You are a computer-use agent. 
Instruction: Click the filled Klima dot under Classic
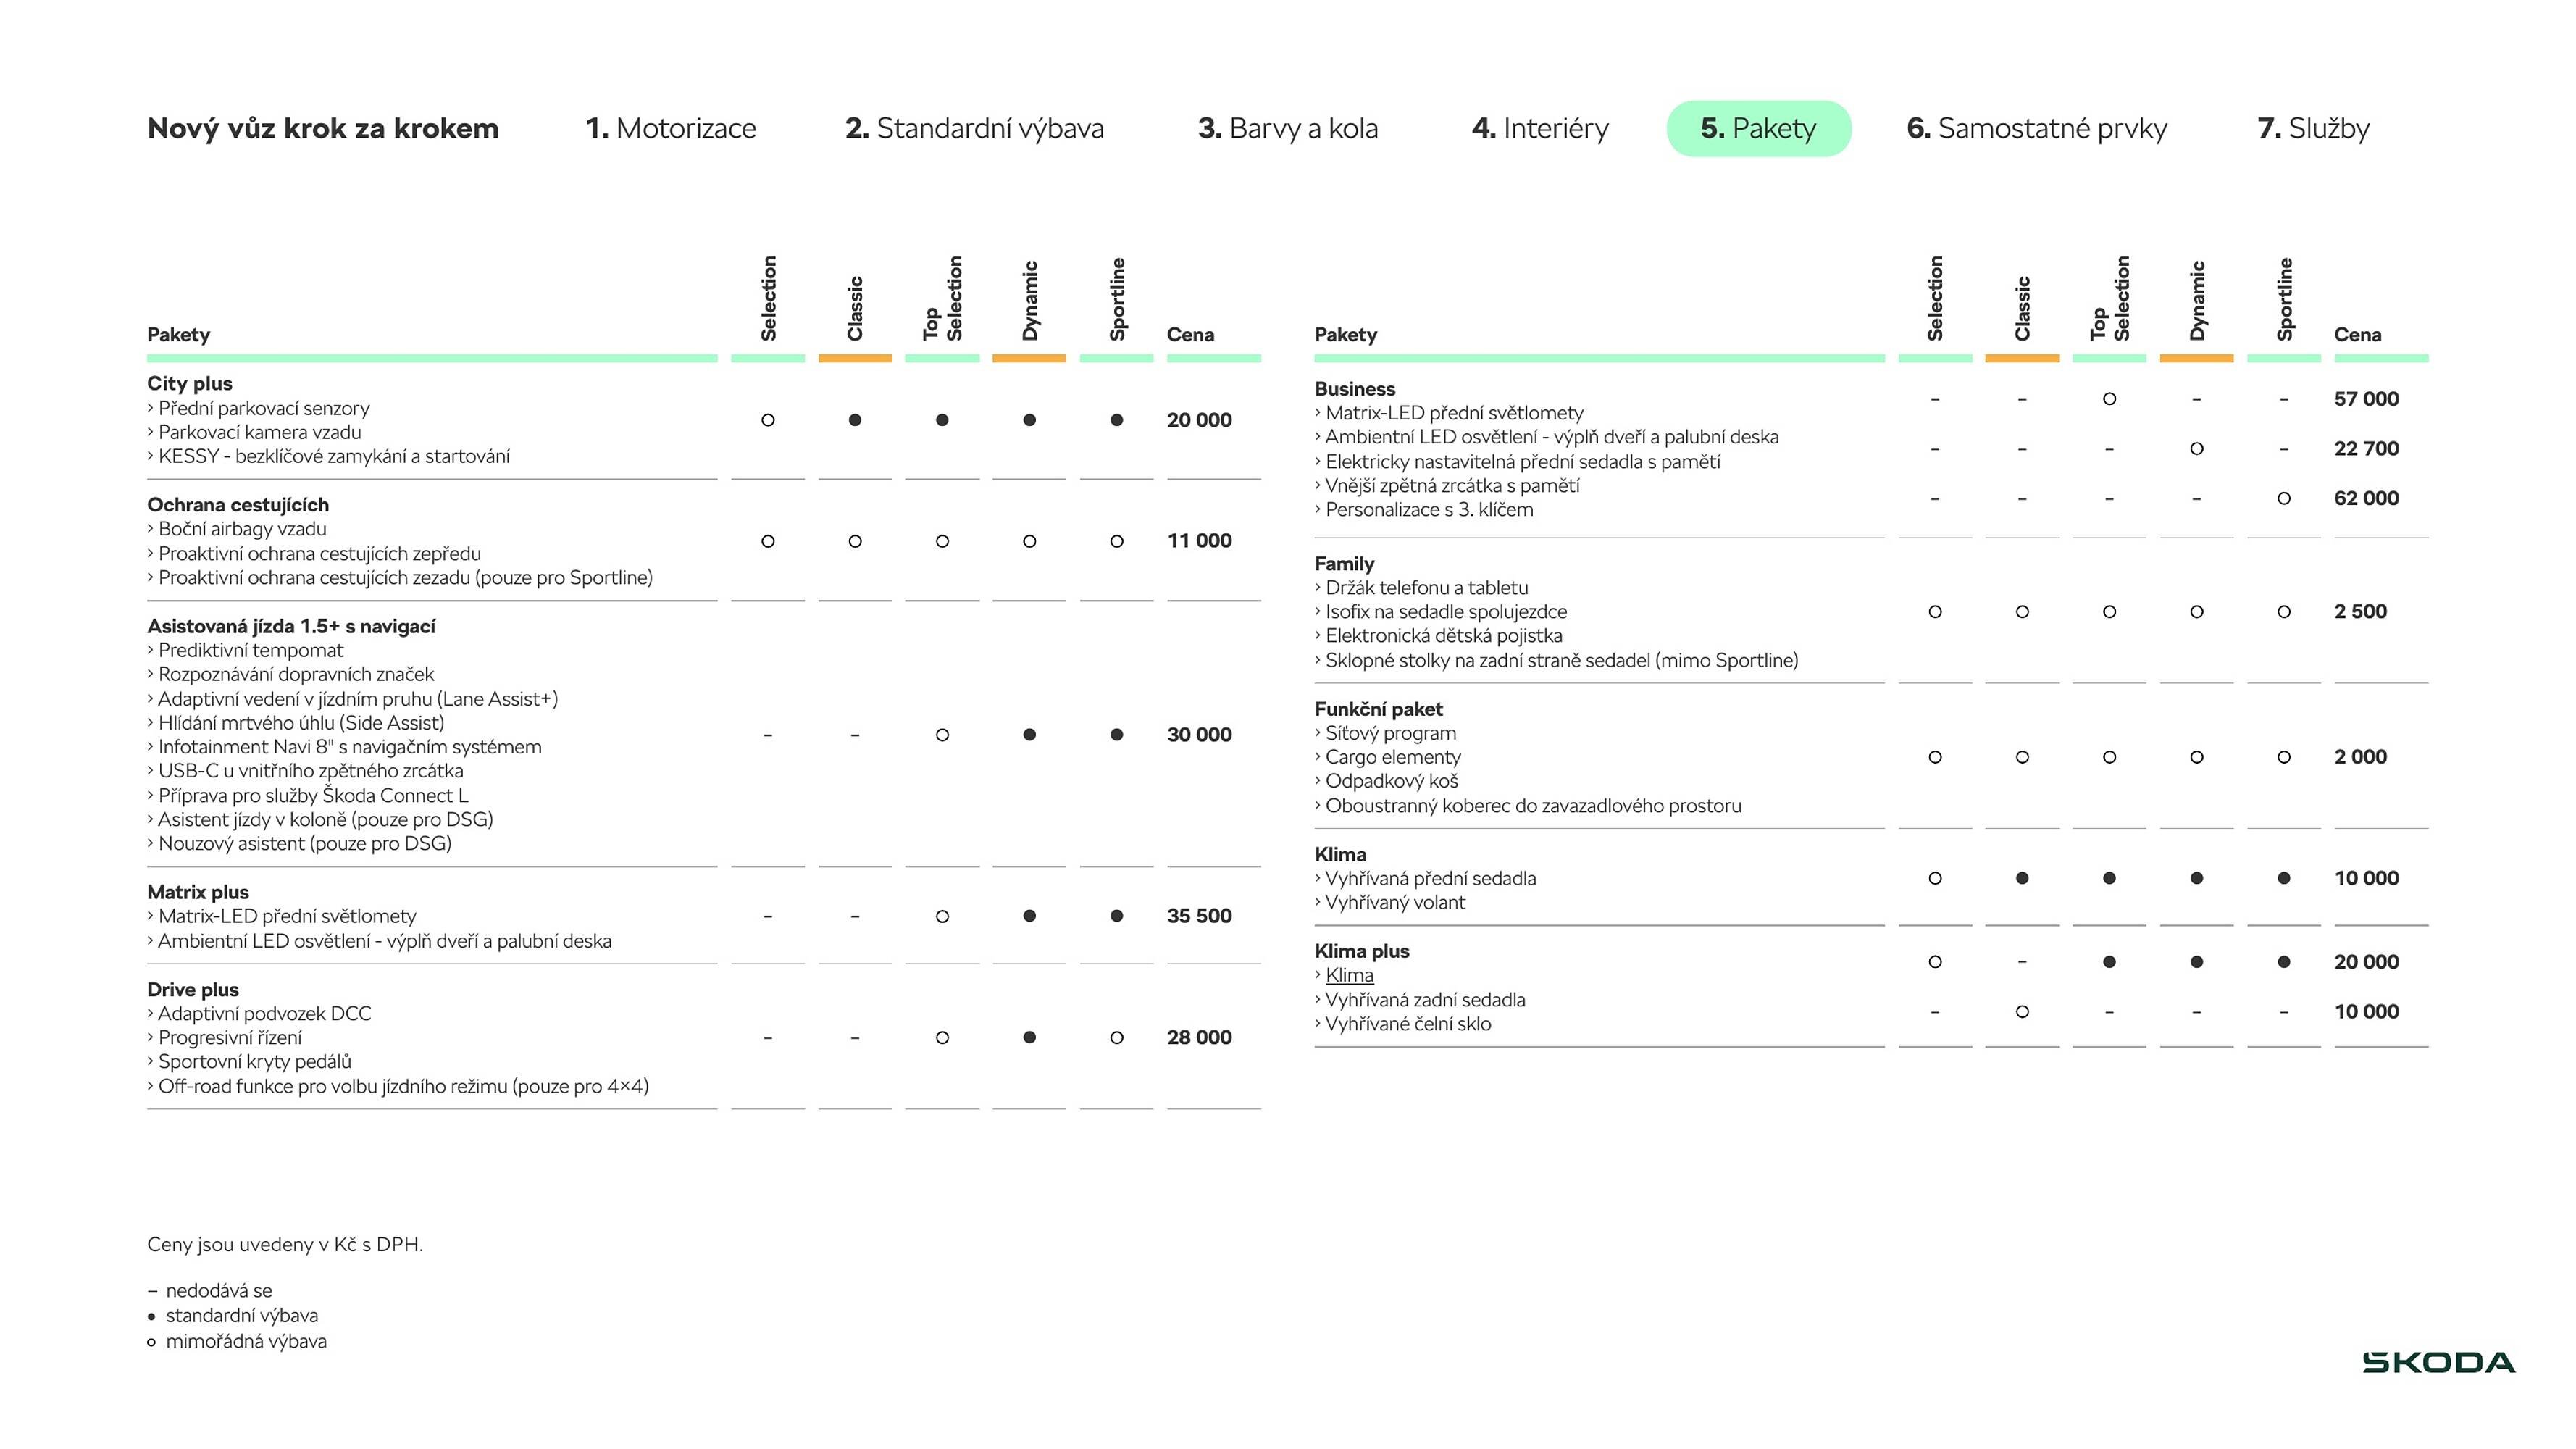[2022, 878]
